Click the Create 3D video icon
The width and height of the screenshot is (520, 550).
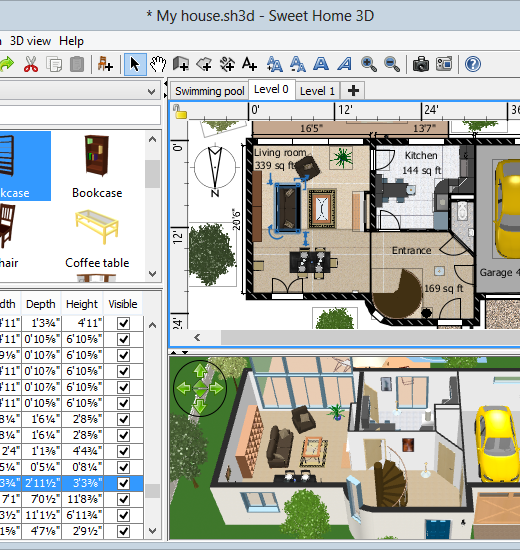[x=444, y=65]
